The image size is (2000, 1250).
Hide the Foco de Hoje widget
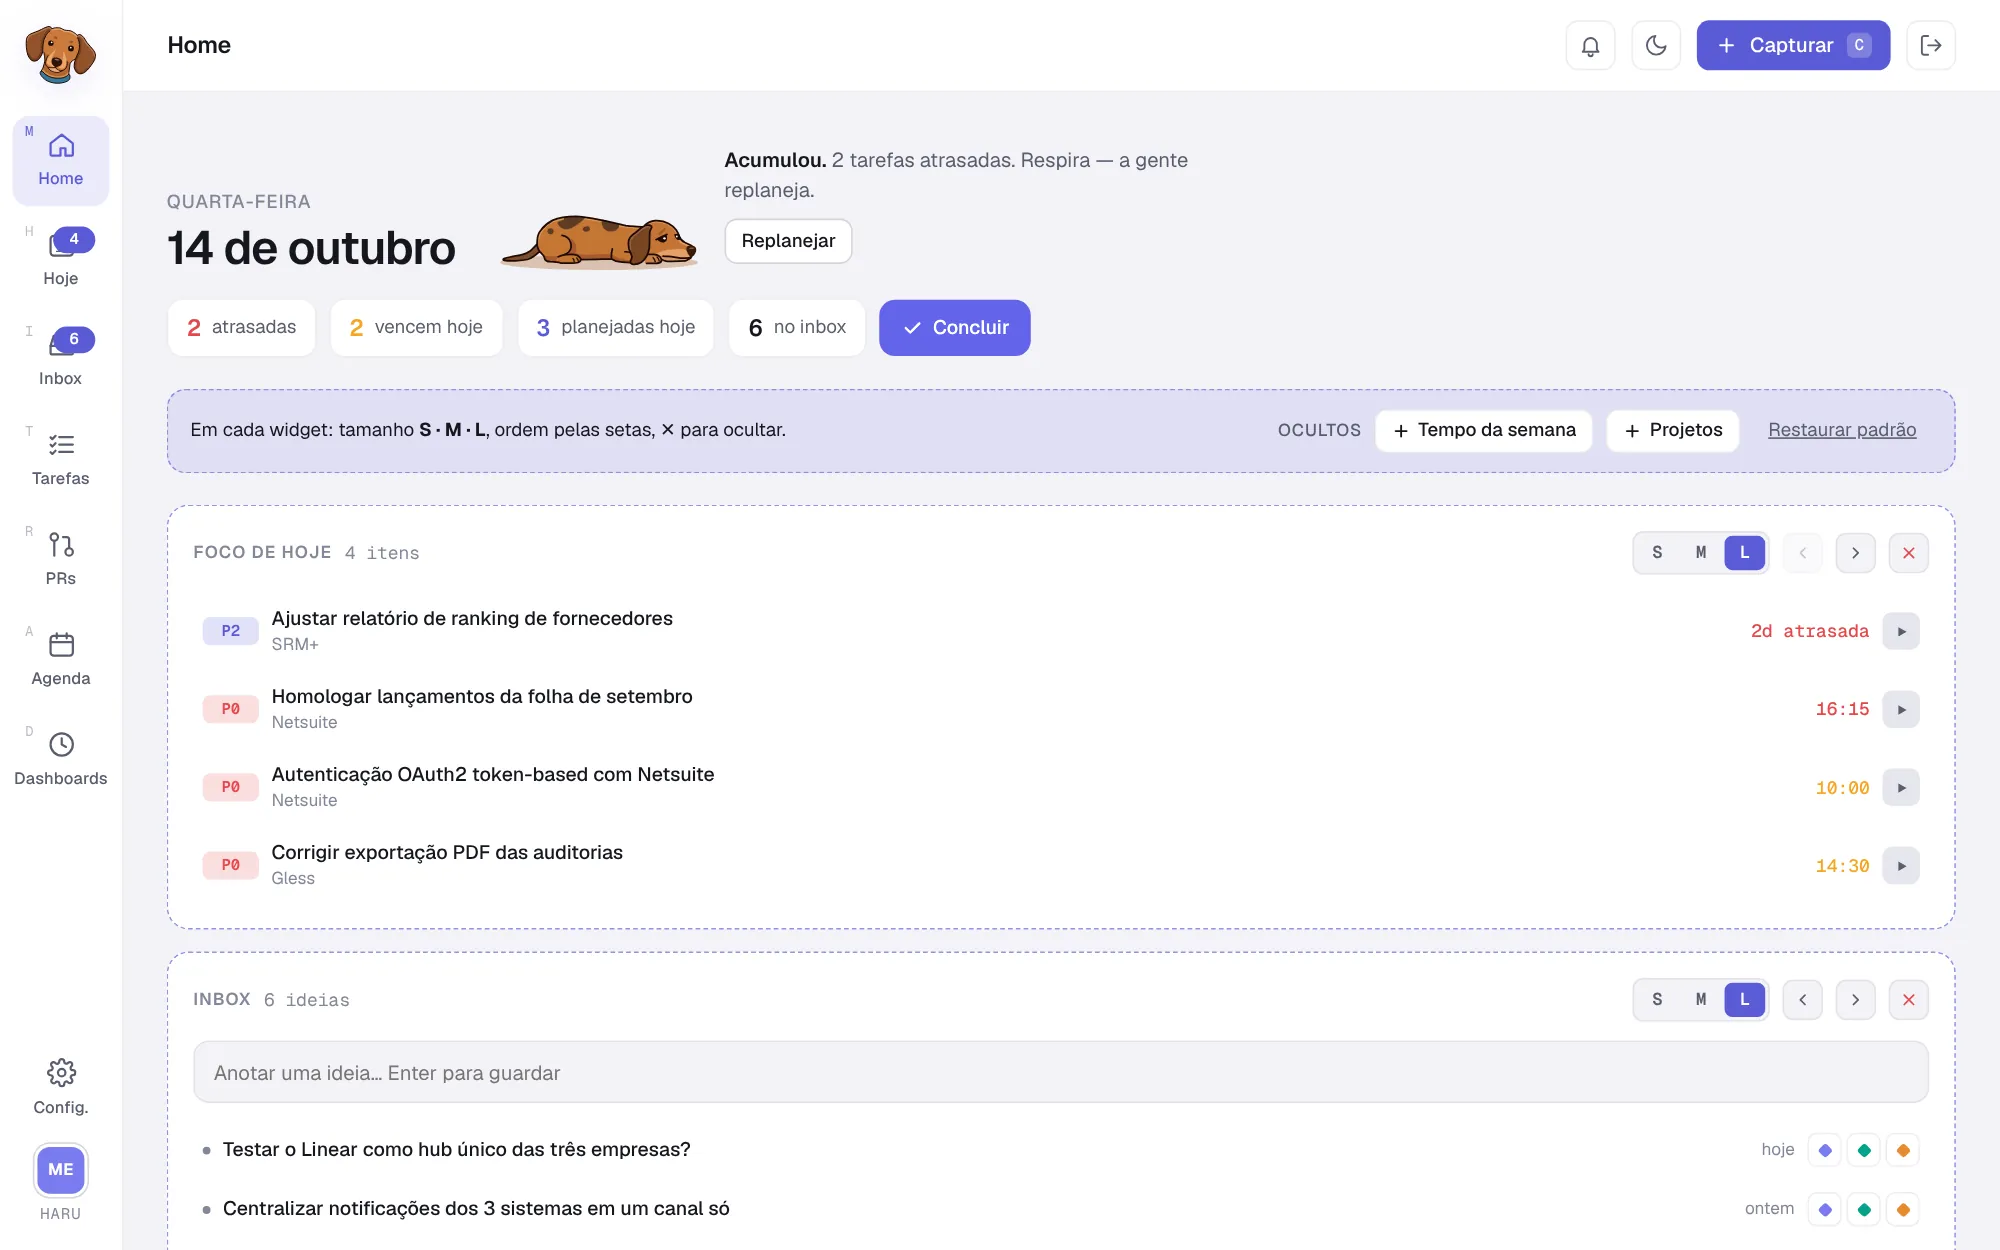coord(1909,553)
